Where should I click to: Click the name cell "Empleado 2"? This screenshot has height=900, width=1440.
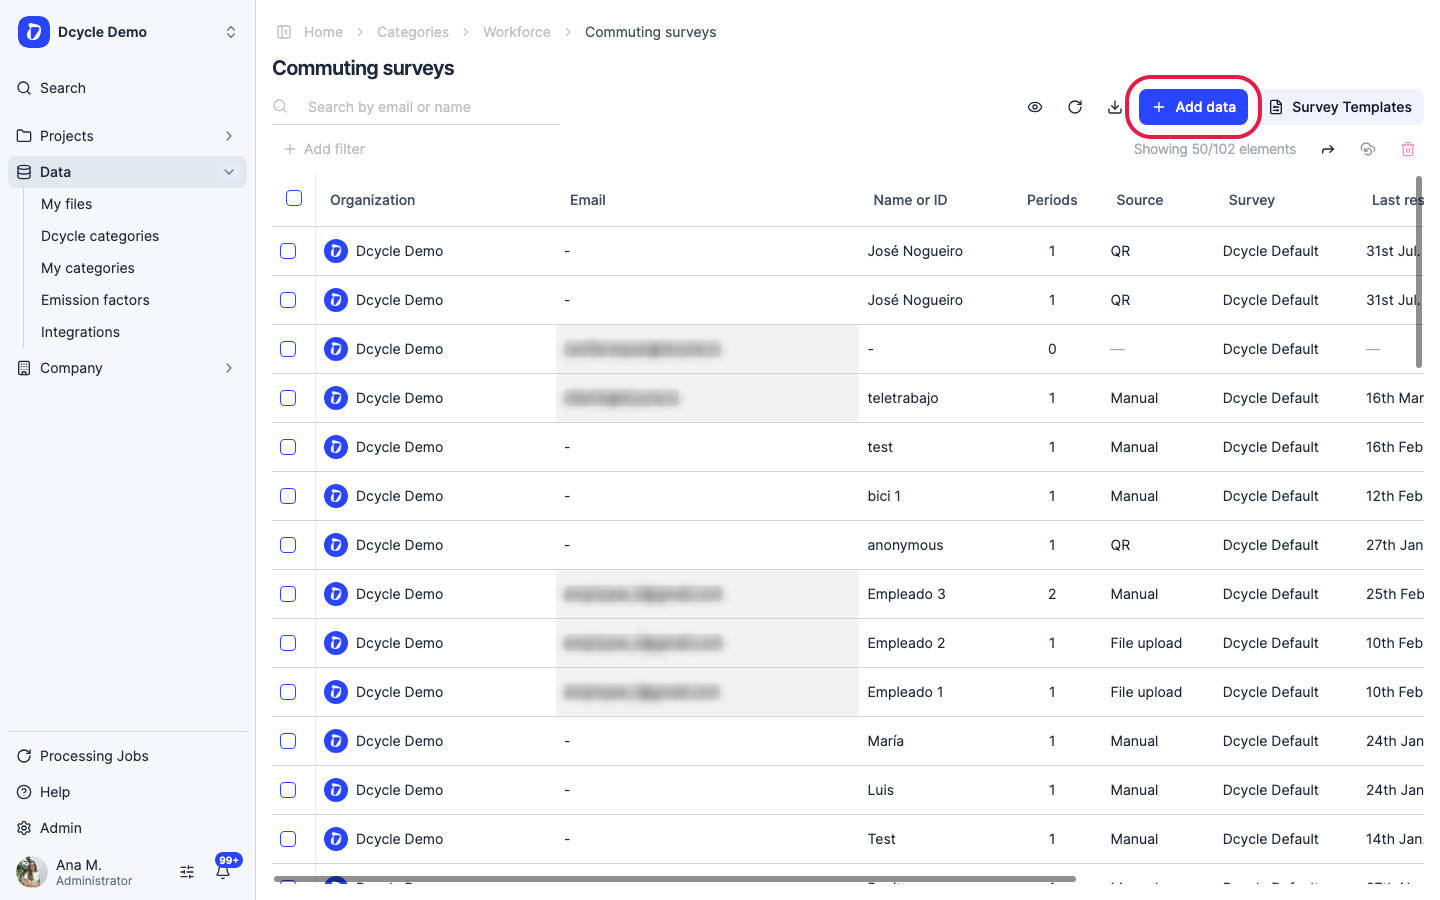pos(906,643)
